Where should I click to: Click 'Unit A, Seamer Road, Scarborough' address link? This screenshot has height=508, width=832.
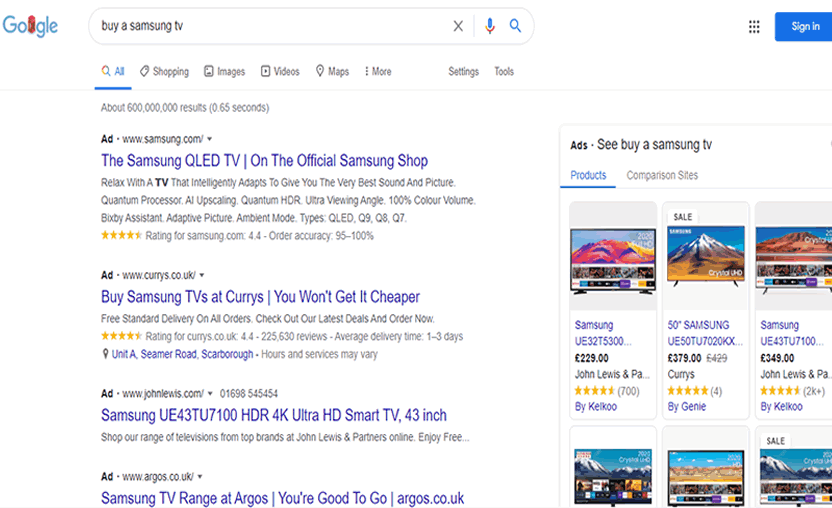(x=182, y=354)
